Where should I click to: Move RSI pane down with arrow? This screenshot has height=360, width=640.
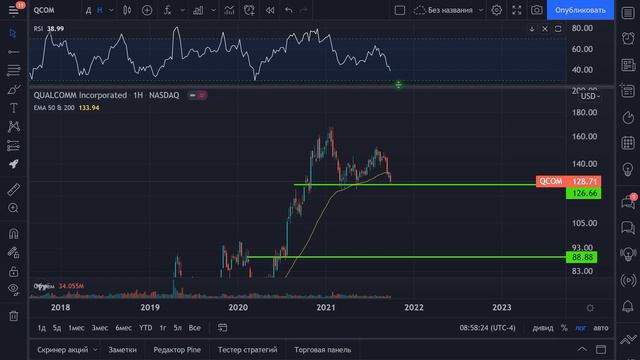coord(531,29)
